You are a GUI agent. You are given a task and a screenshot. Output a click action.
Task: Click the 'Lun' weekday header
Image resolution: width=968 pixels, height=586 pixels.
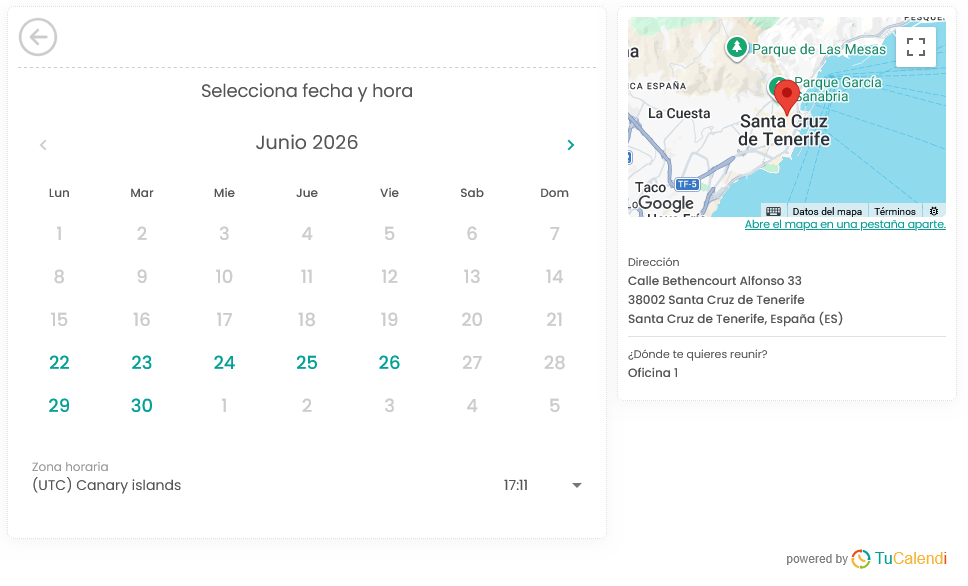(59, 193)
